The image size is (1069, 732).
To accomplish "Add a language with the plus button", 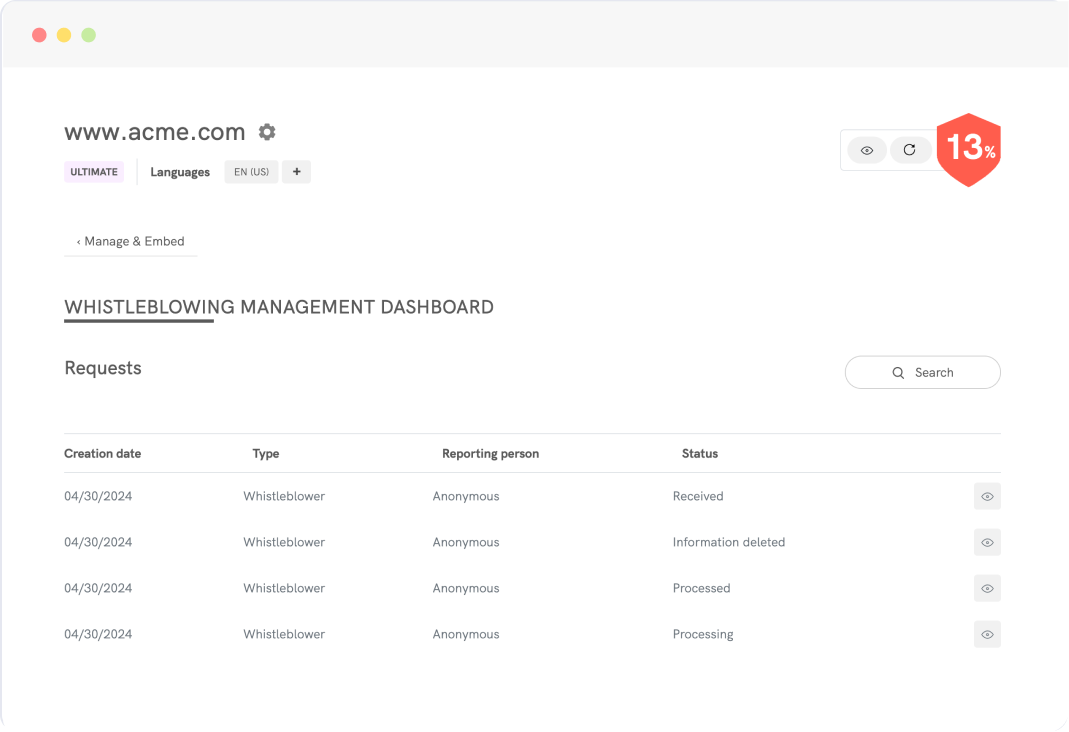I will point(296,172).
